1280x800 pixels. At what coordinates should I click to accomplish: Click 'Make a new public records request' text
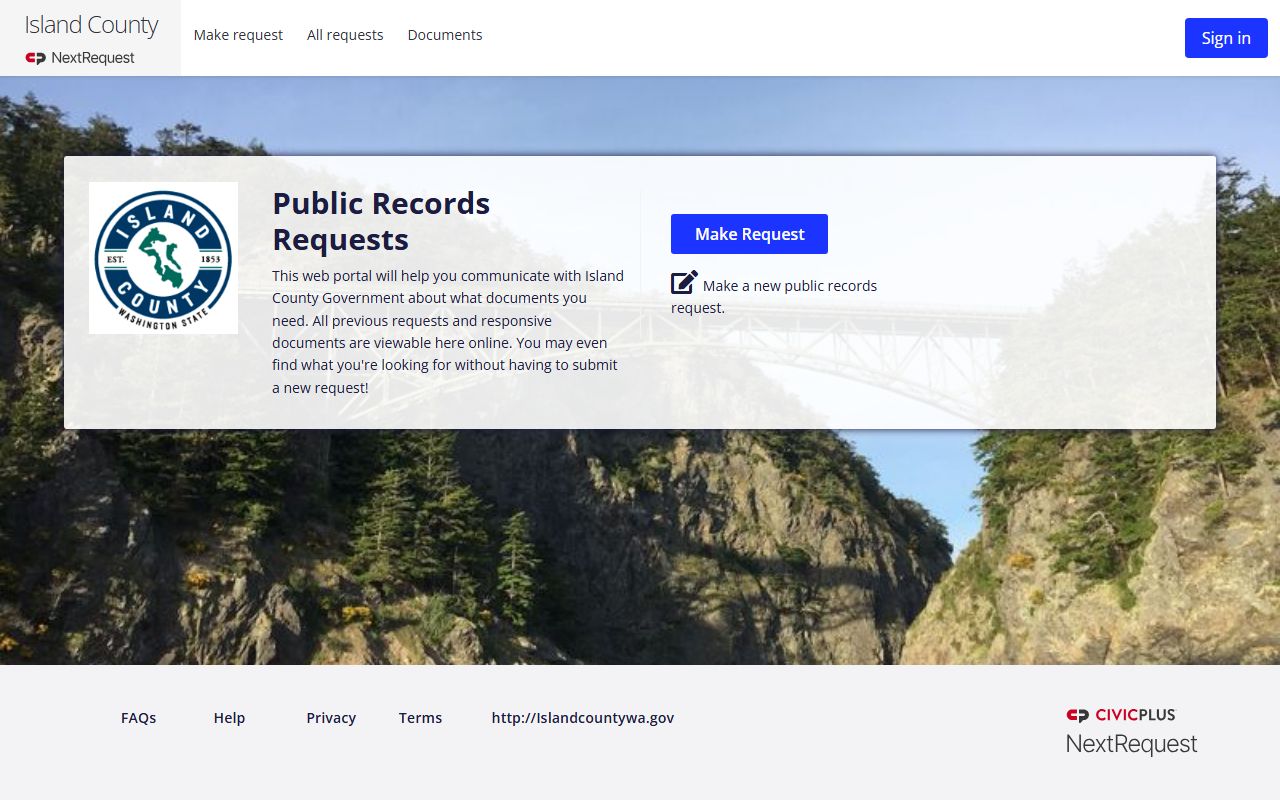(774, 297)
